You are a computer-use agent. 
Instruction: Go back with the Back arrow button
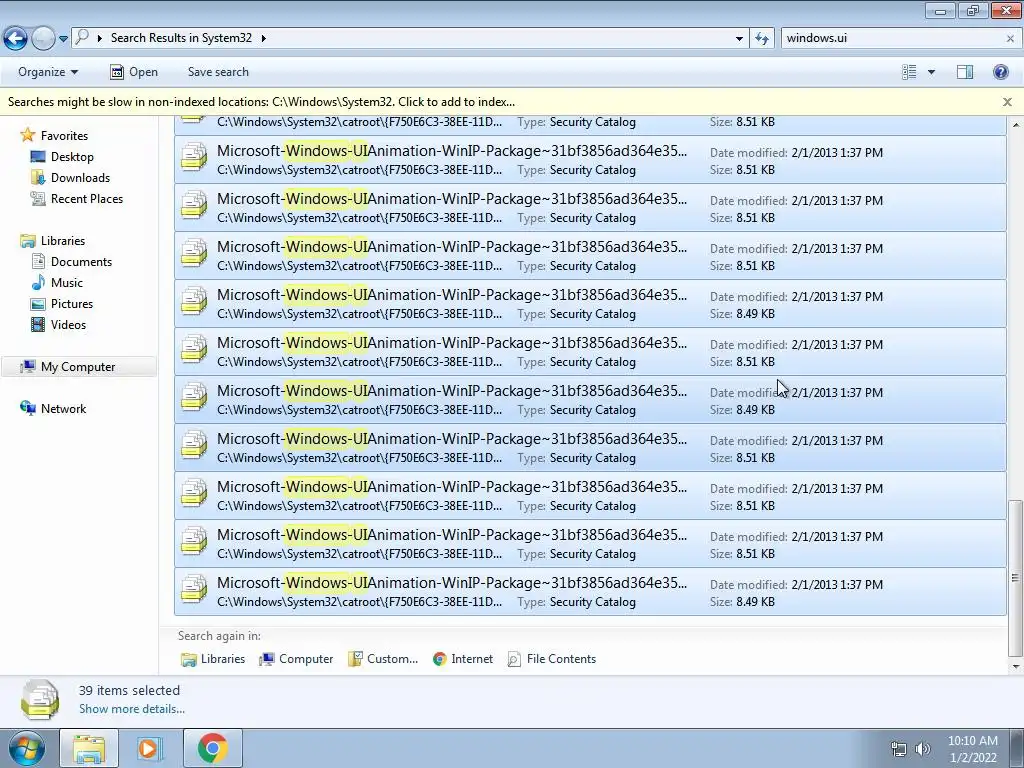coord(16,39)
